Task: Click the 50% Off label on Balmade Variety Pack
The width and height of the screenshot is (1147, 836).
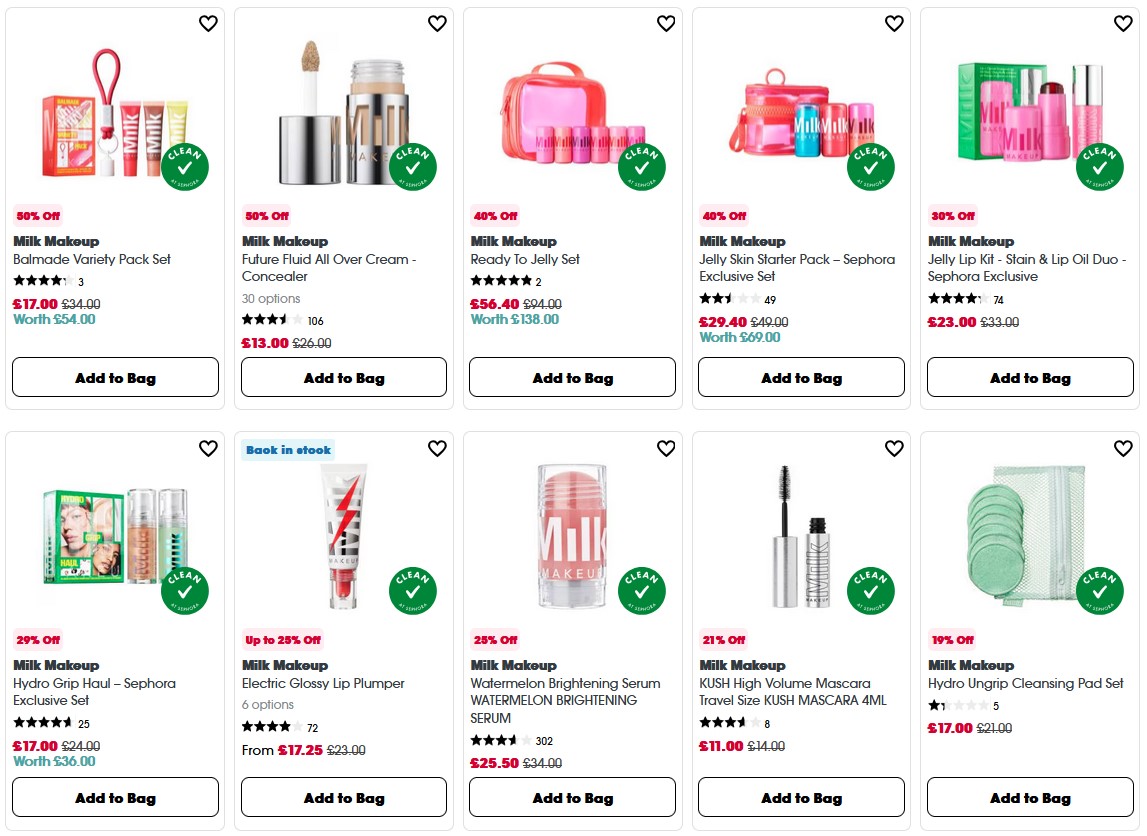Action: click(x=36, y=215)
